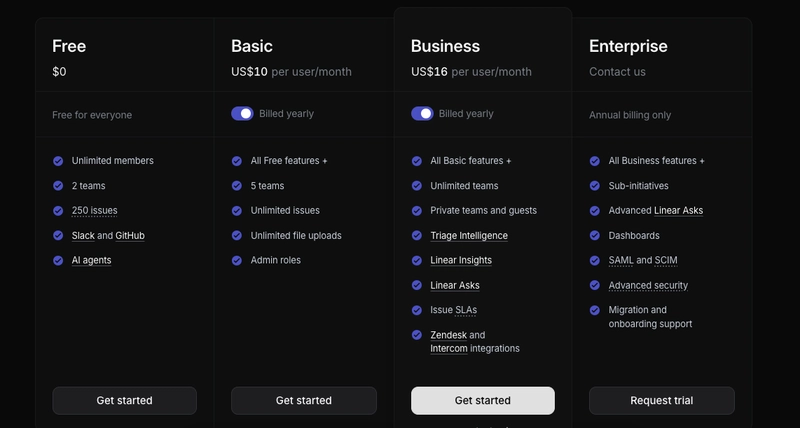This screenshot has height=428, width=800.
Task: Click checkmark icon beside Unlimited members
Action: click(x=58, y=160)
